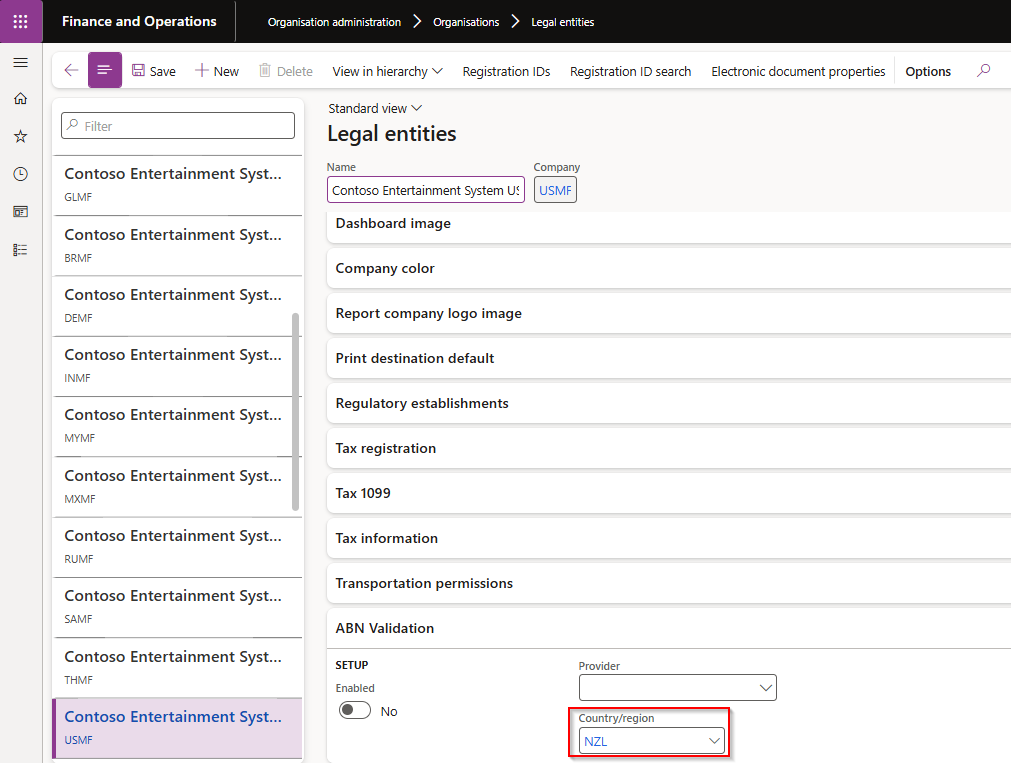Viewport: 1011px width, 763px height.
Task: Collapse the action pane with the back arrow
Action: click(70, 71)
